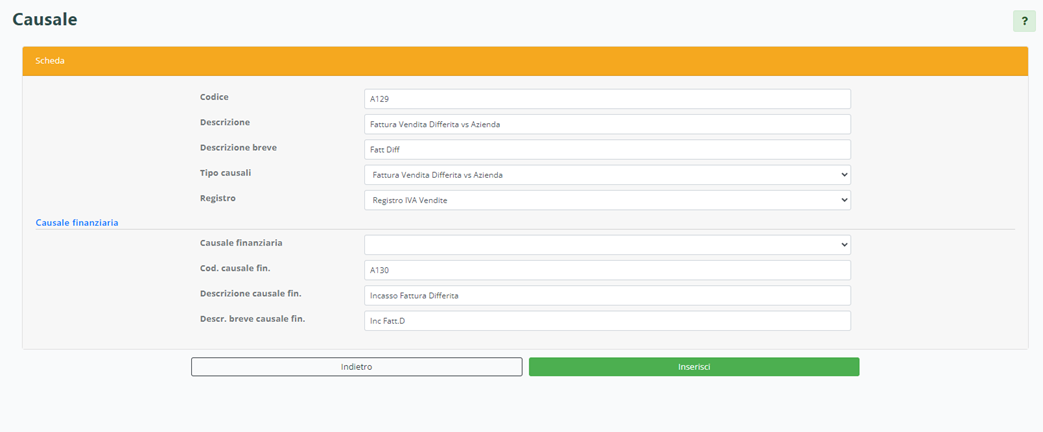Click the Codice field label

click(214, 97)
